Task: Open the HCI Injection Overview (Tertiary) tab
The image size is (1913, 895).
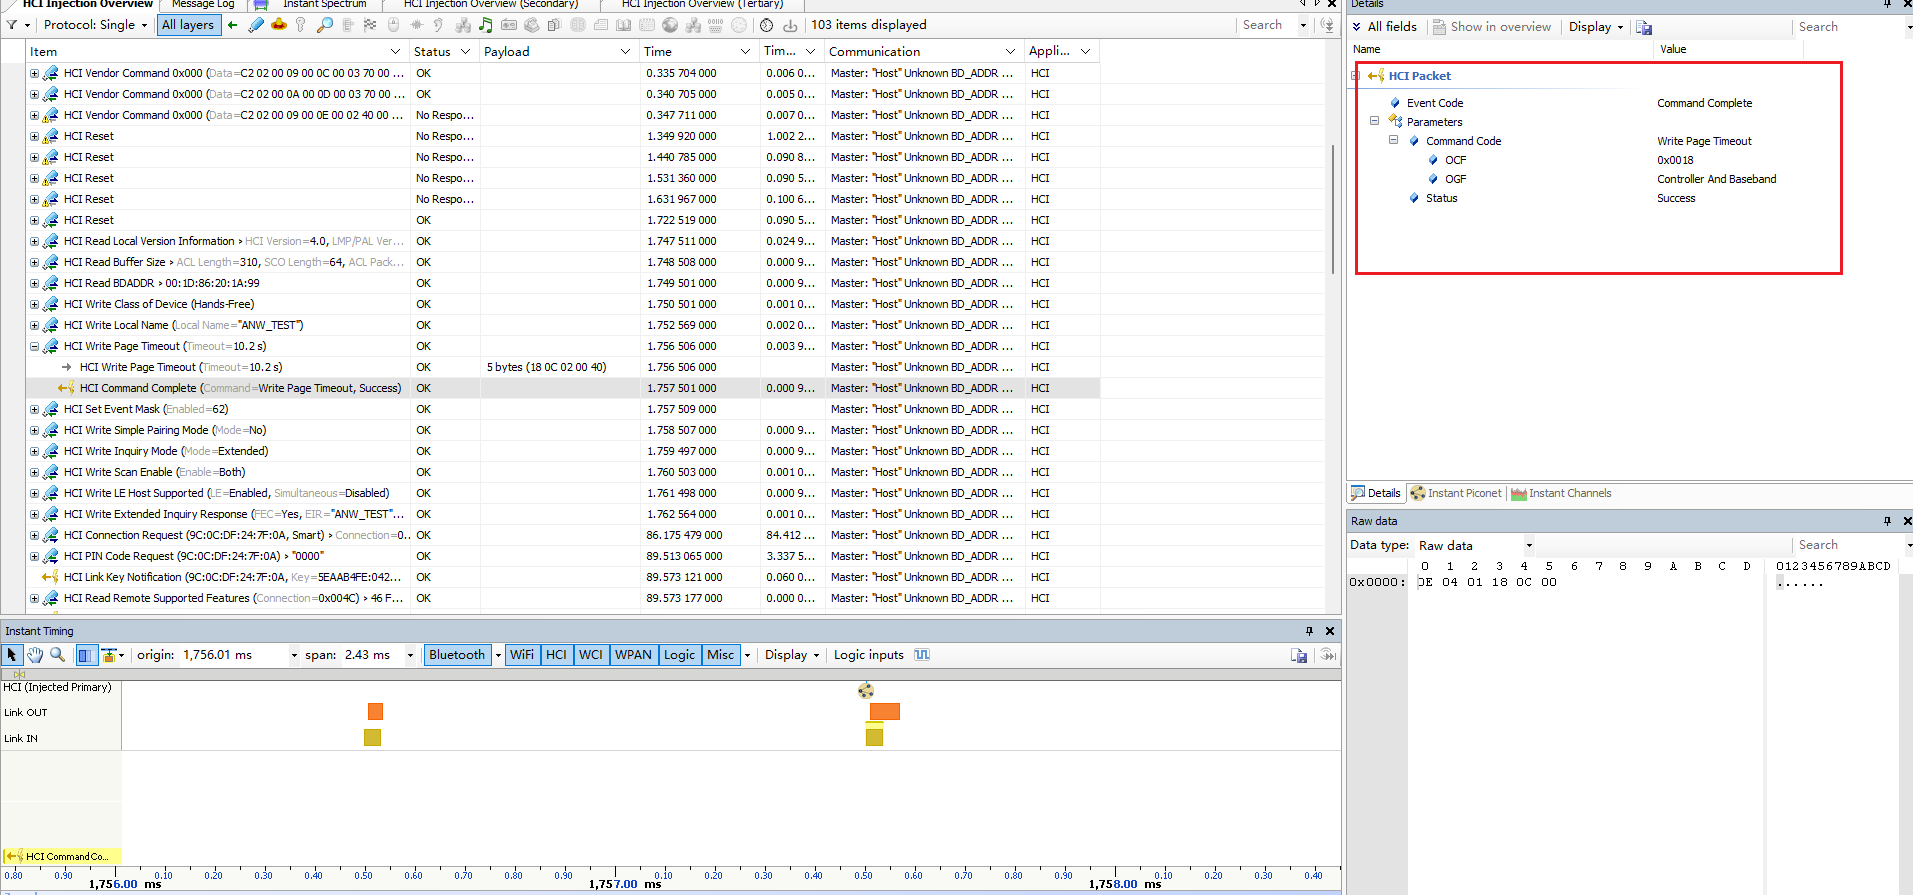Action: point(702,4)
